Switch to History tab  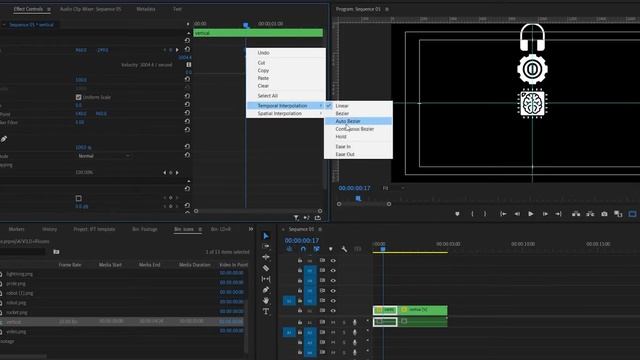[50, 229]
